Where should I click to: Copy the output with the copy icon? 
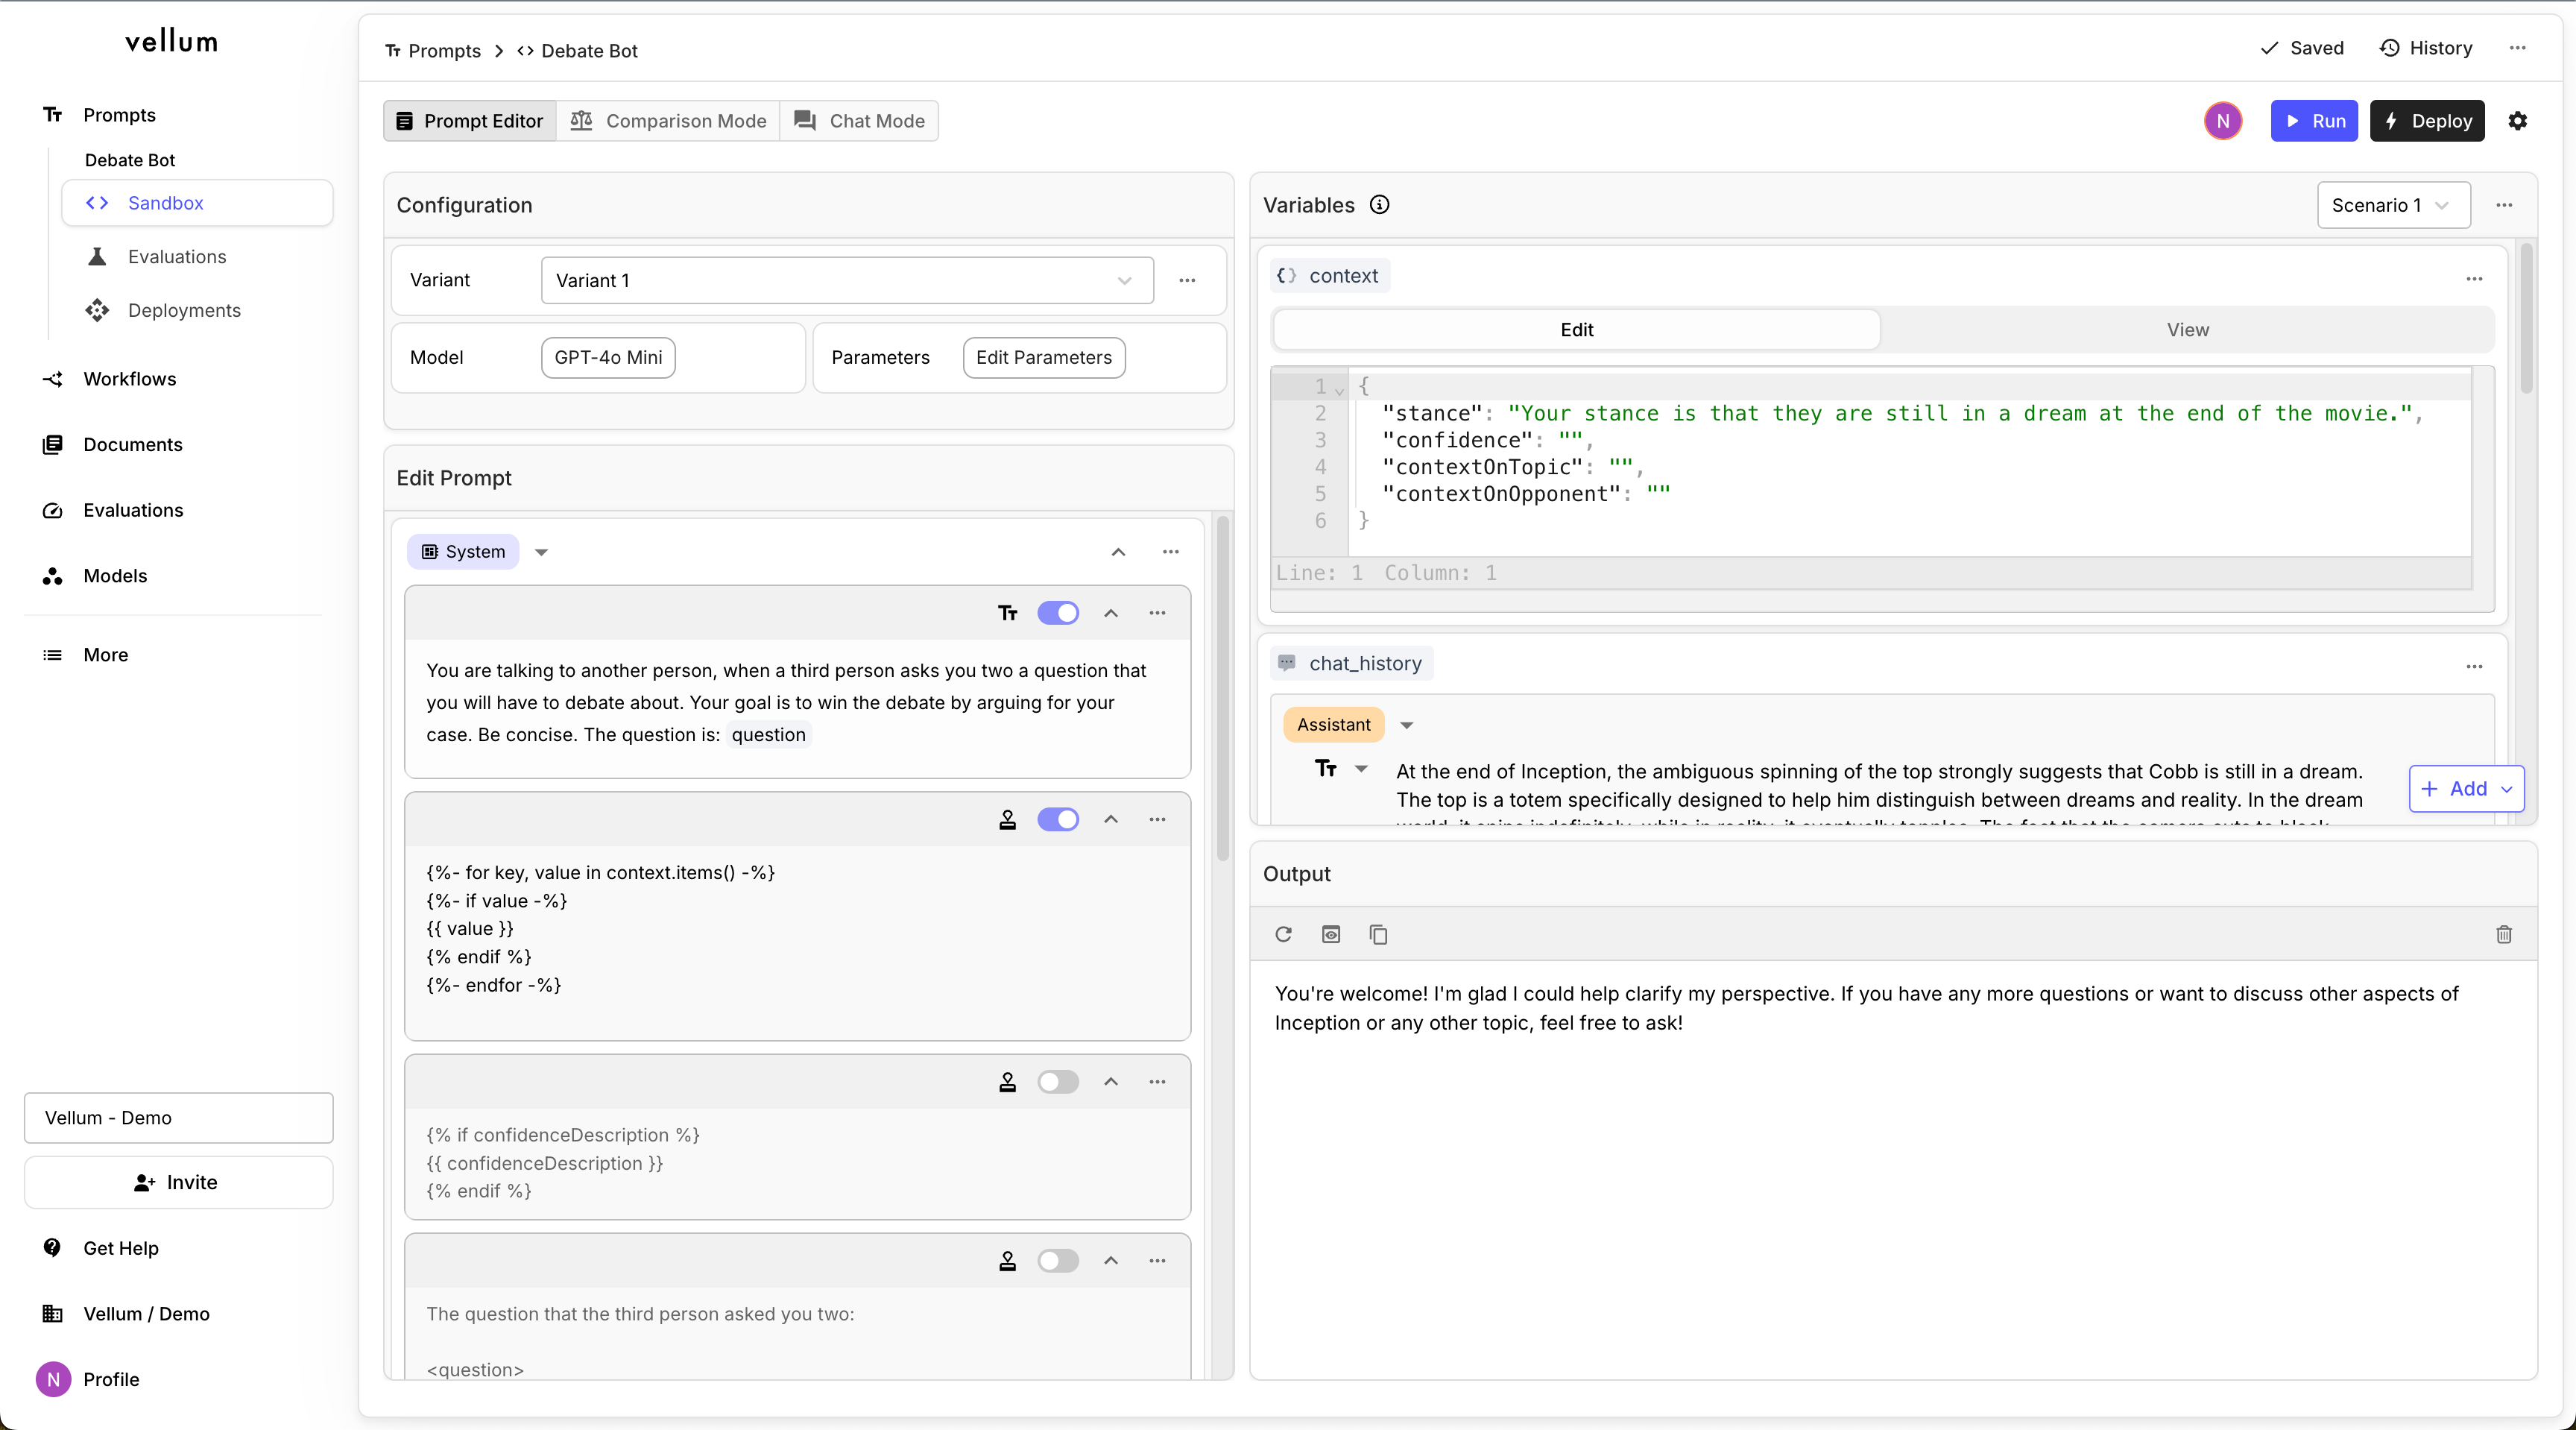pos(1378,934)
